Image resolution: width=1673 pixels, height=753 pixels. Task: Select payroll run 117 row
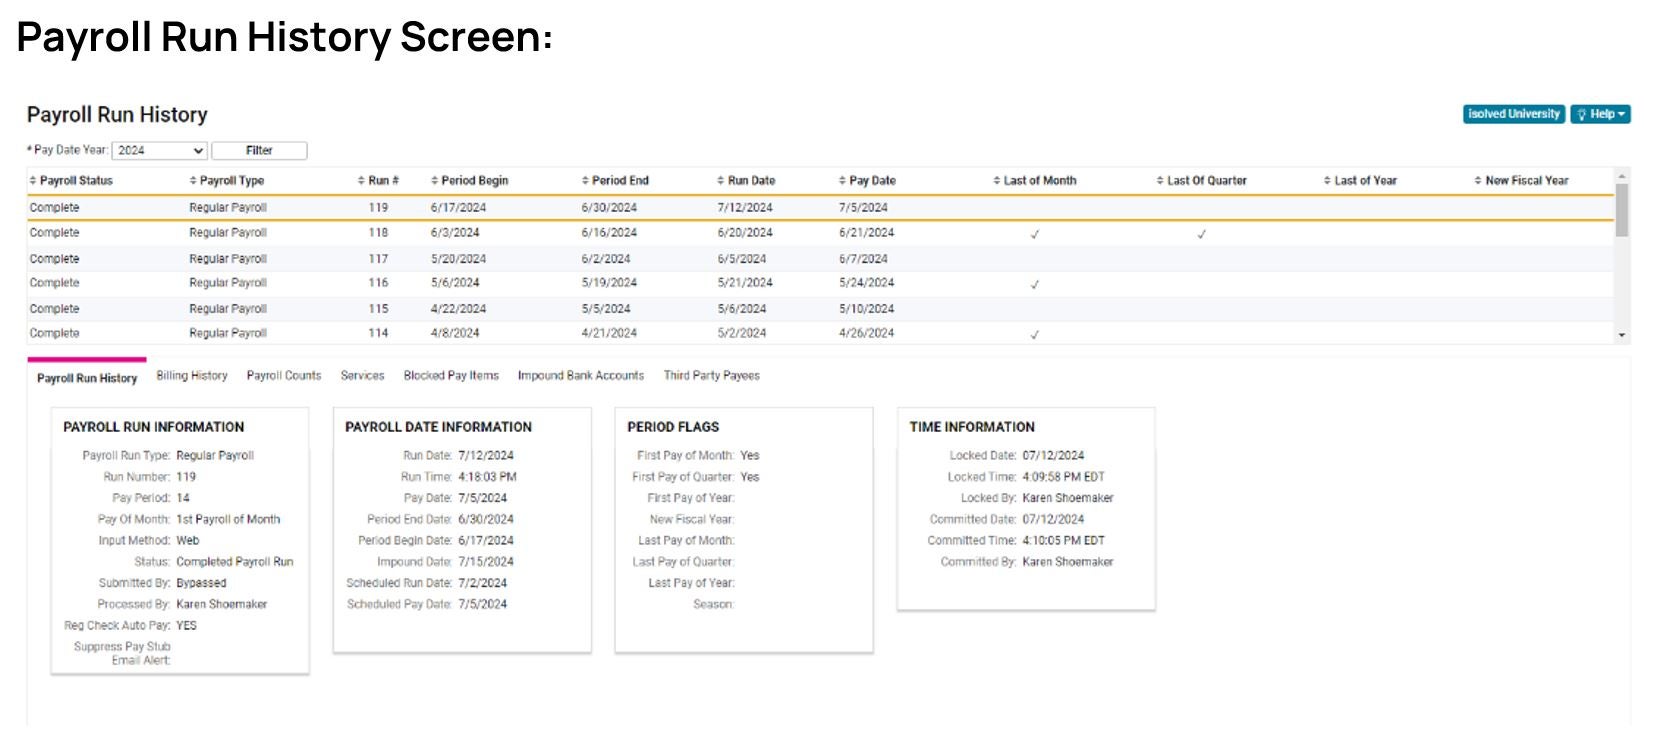coord(820,259)
